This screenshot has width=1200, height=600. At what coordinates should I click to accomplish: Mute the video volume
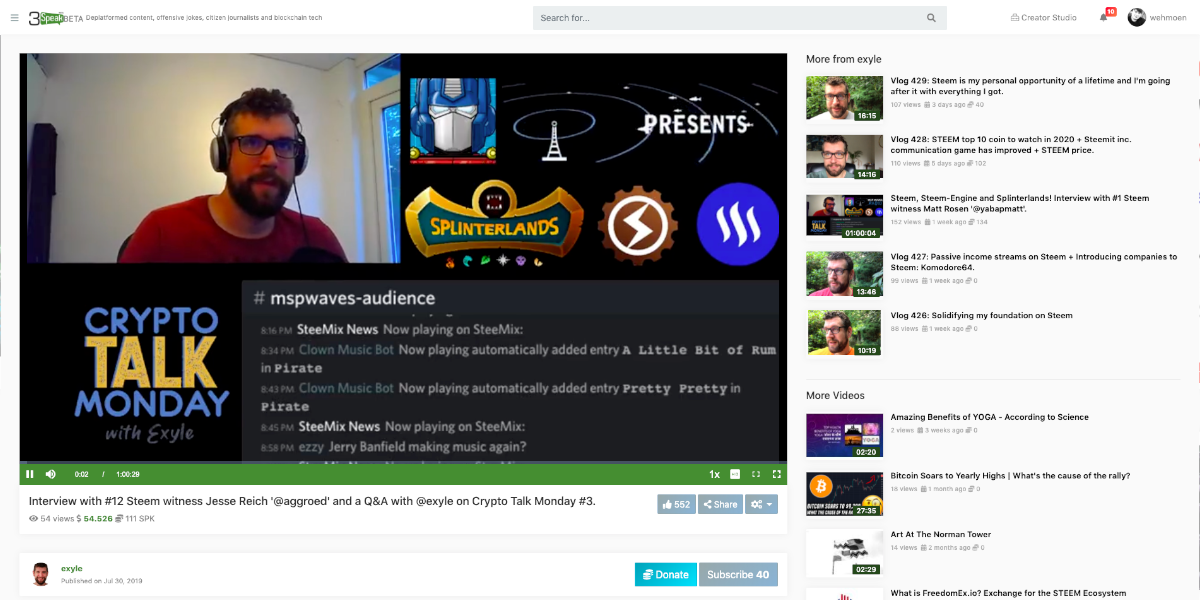tap(51, 474)
